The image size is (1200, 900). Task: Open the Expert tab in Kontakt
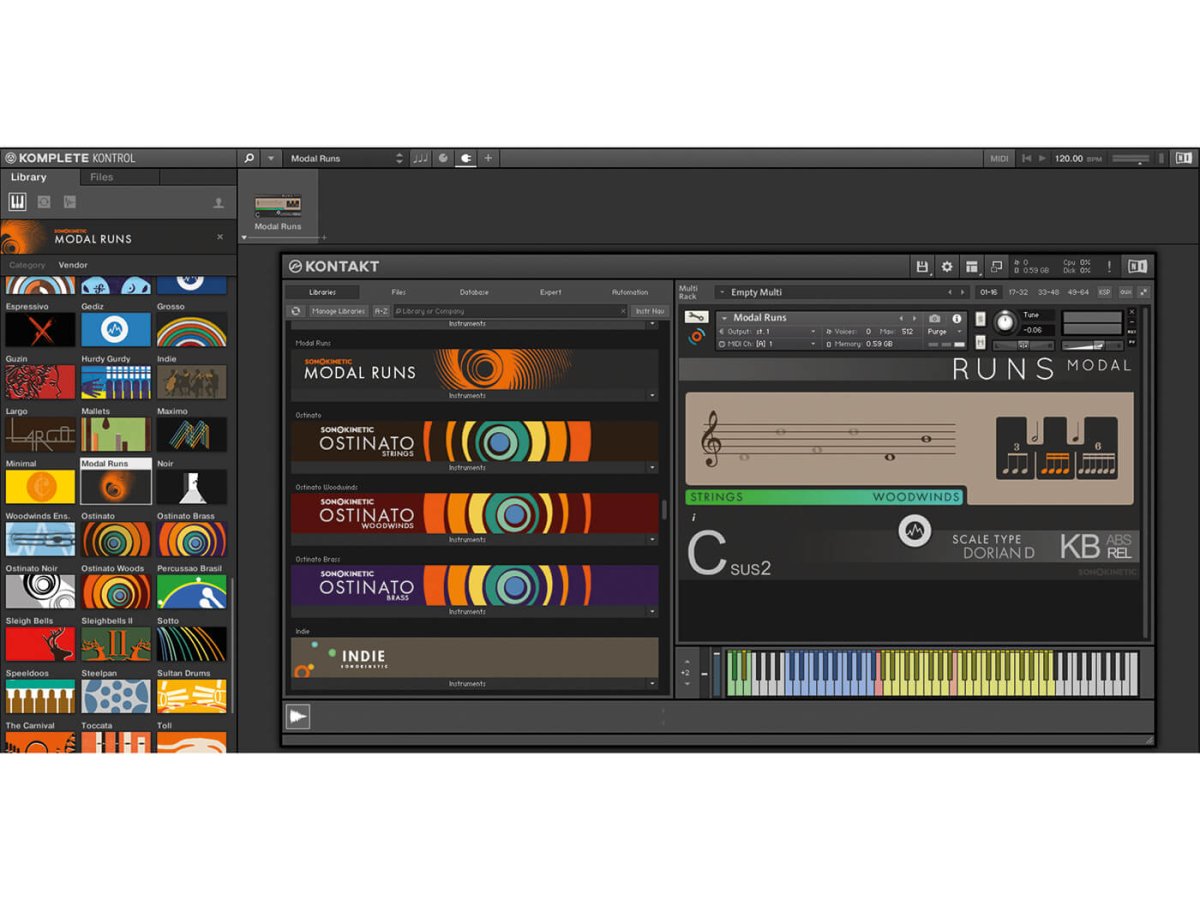click(551, 292)
